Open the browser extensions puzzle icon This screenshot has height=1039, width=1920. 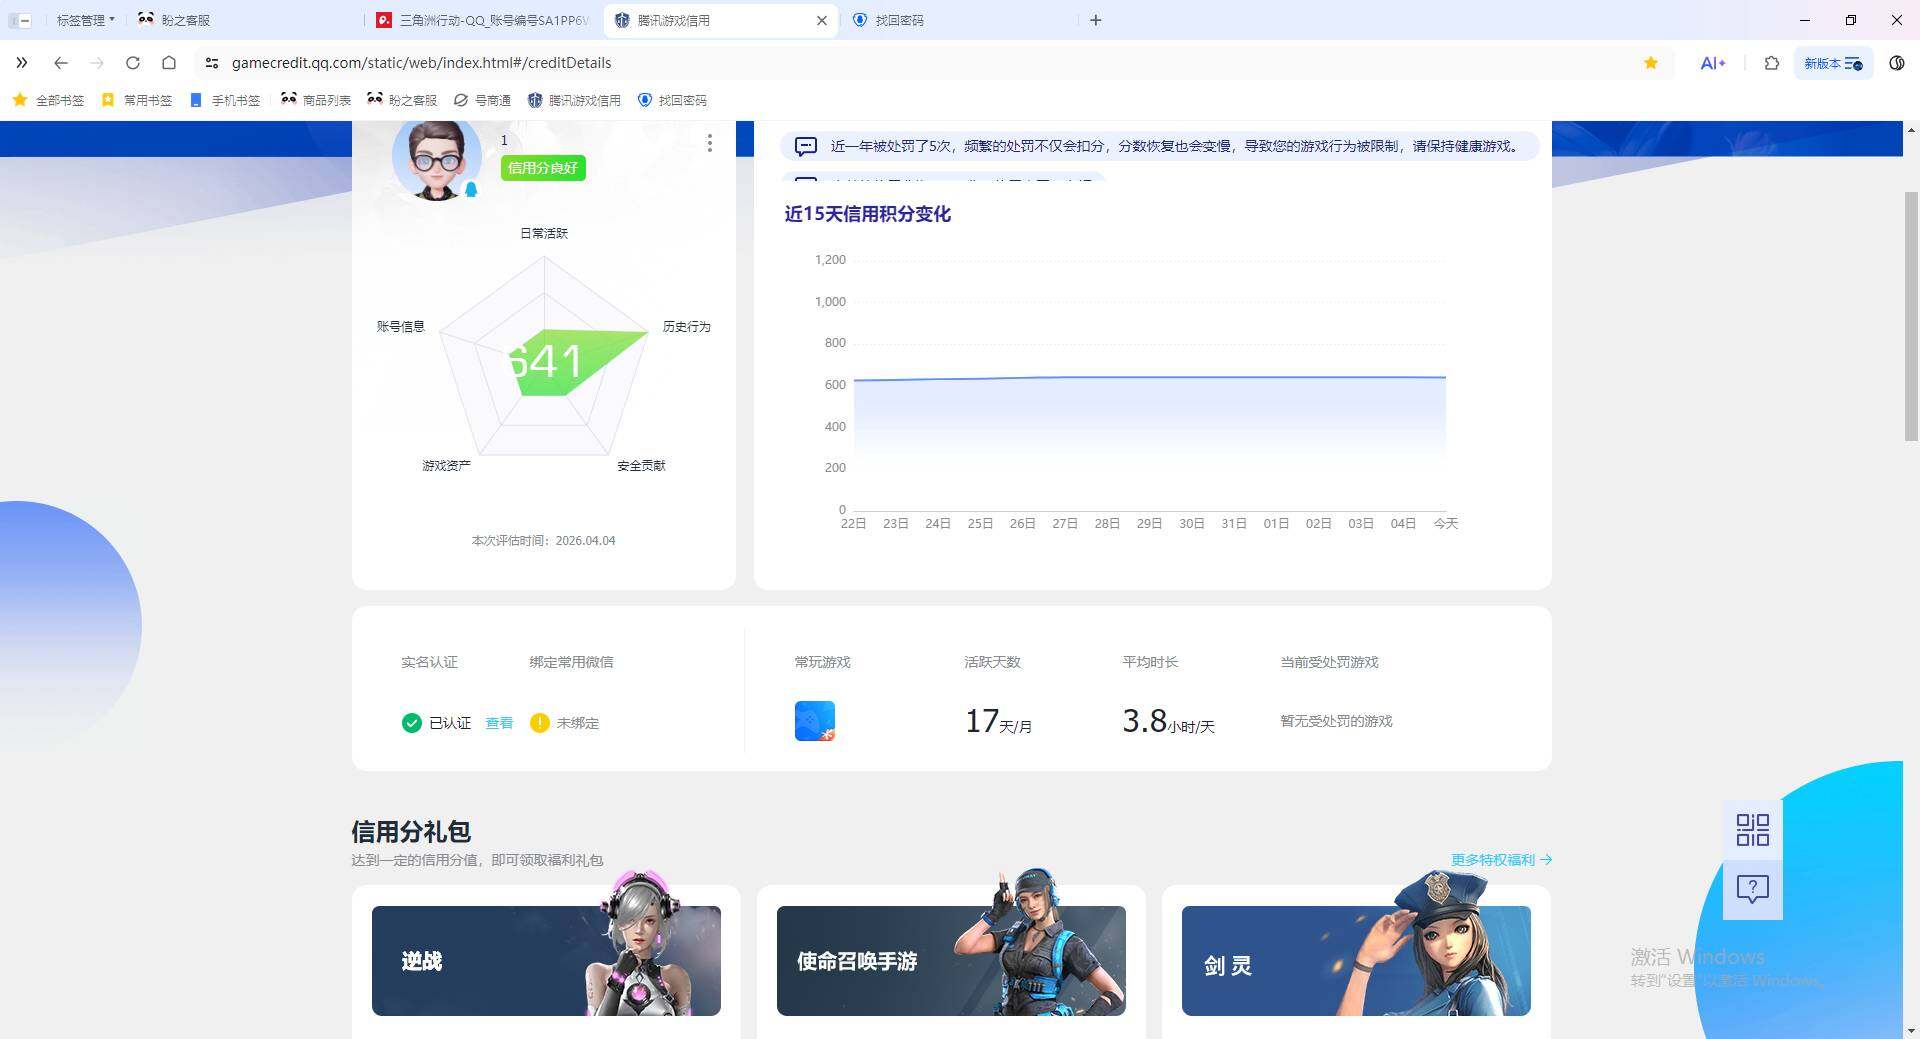tap(1771, 62)
